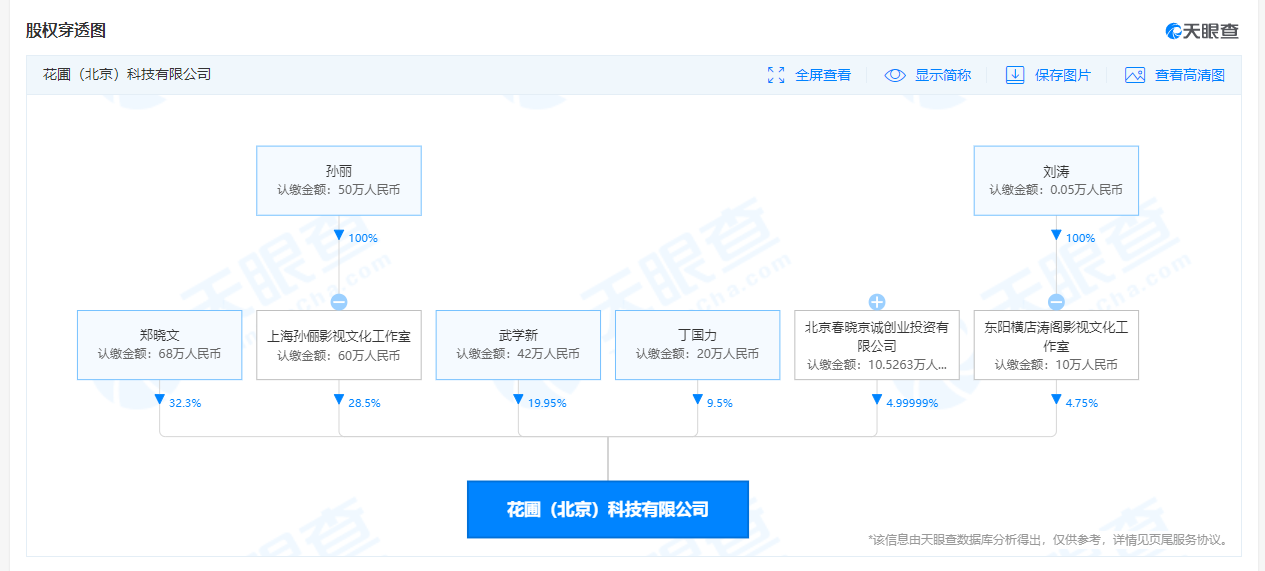The width and height of the screenshot is (1265, 571).
Task: Select the 刘涛 shareholder box
Action: point(1056,180)
